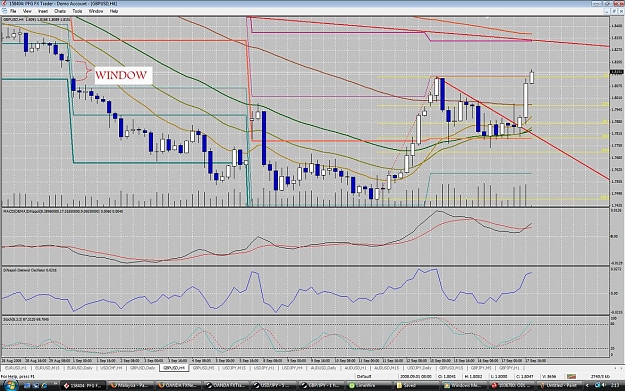Click the volume value V: 3656
Viewport: 625px width, 391px height.
pyautogui.click(x=549, y=376)
